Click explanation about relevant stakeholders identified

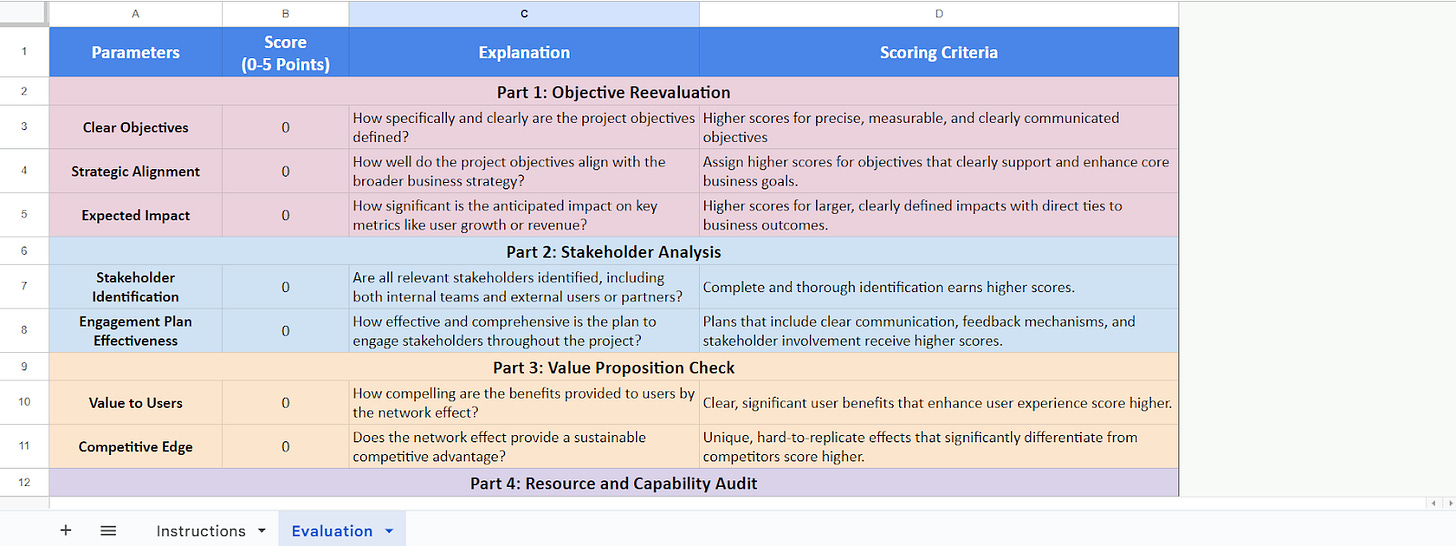point(524,287)
